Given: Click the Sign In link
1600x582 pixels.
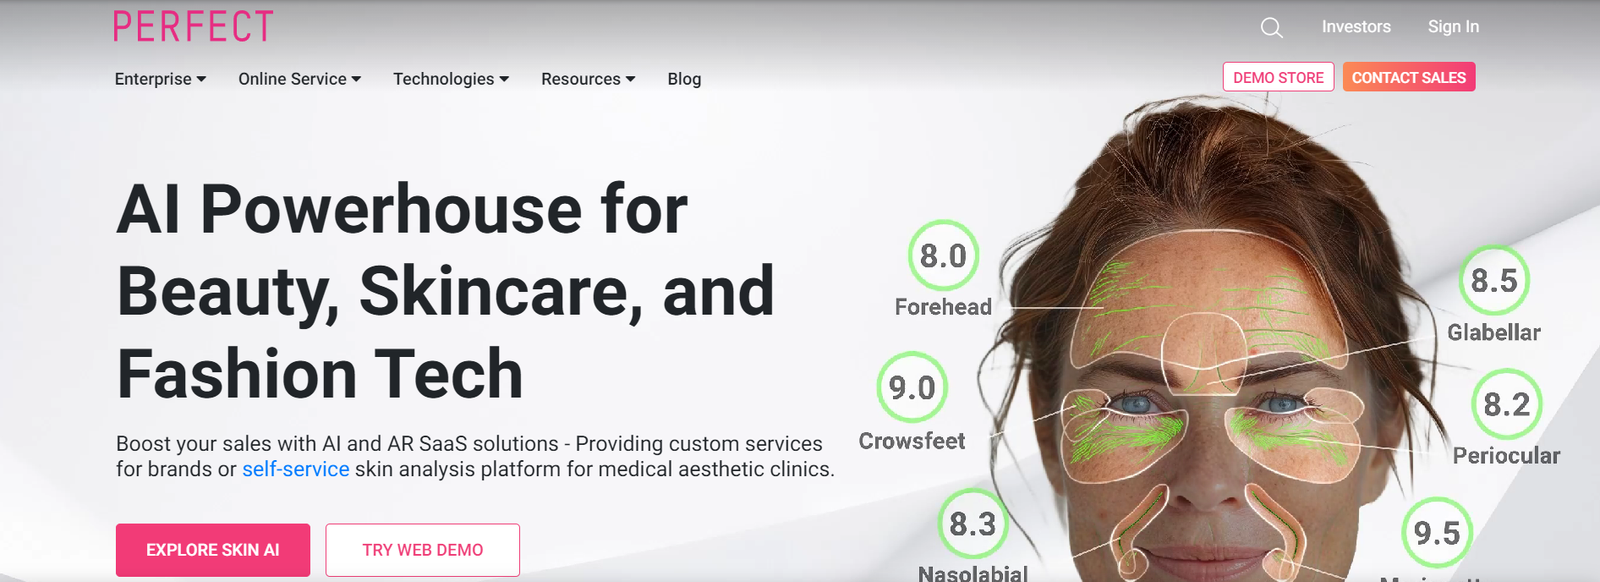Looking at the screenshot, I should click(1453, 27).
